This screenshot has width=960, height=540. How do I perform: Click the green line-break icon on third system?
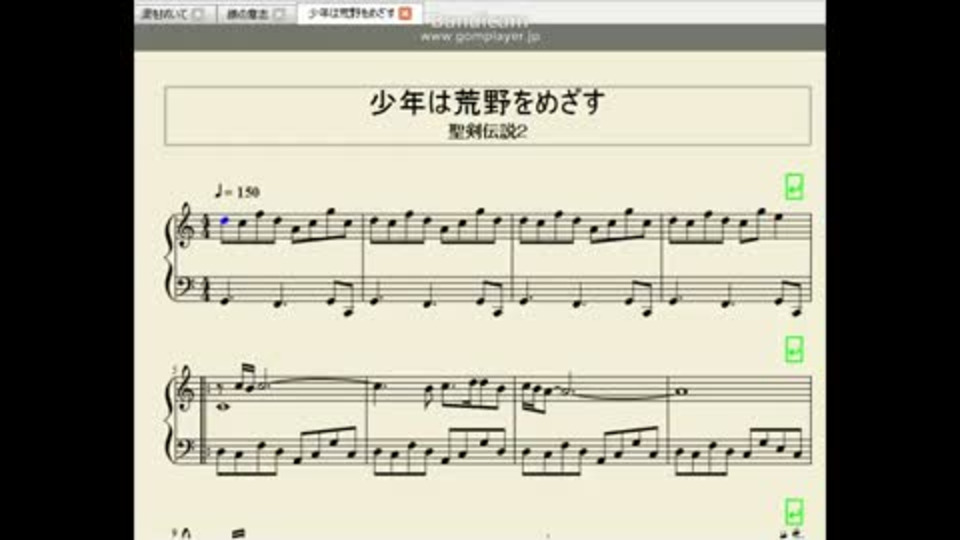(x=794, y=512)
